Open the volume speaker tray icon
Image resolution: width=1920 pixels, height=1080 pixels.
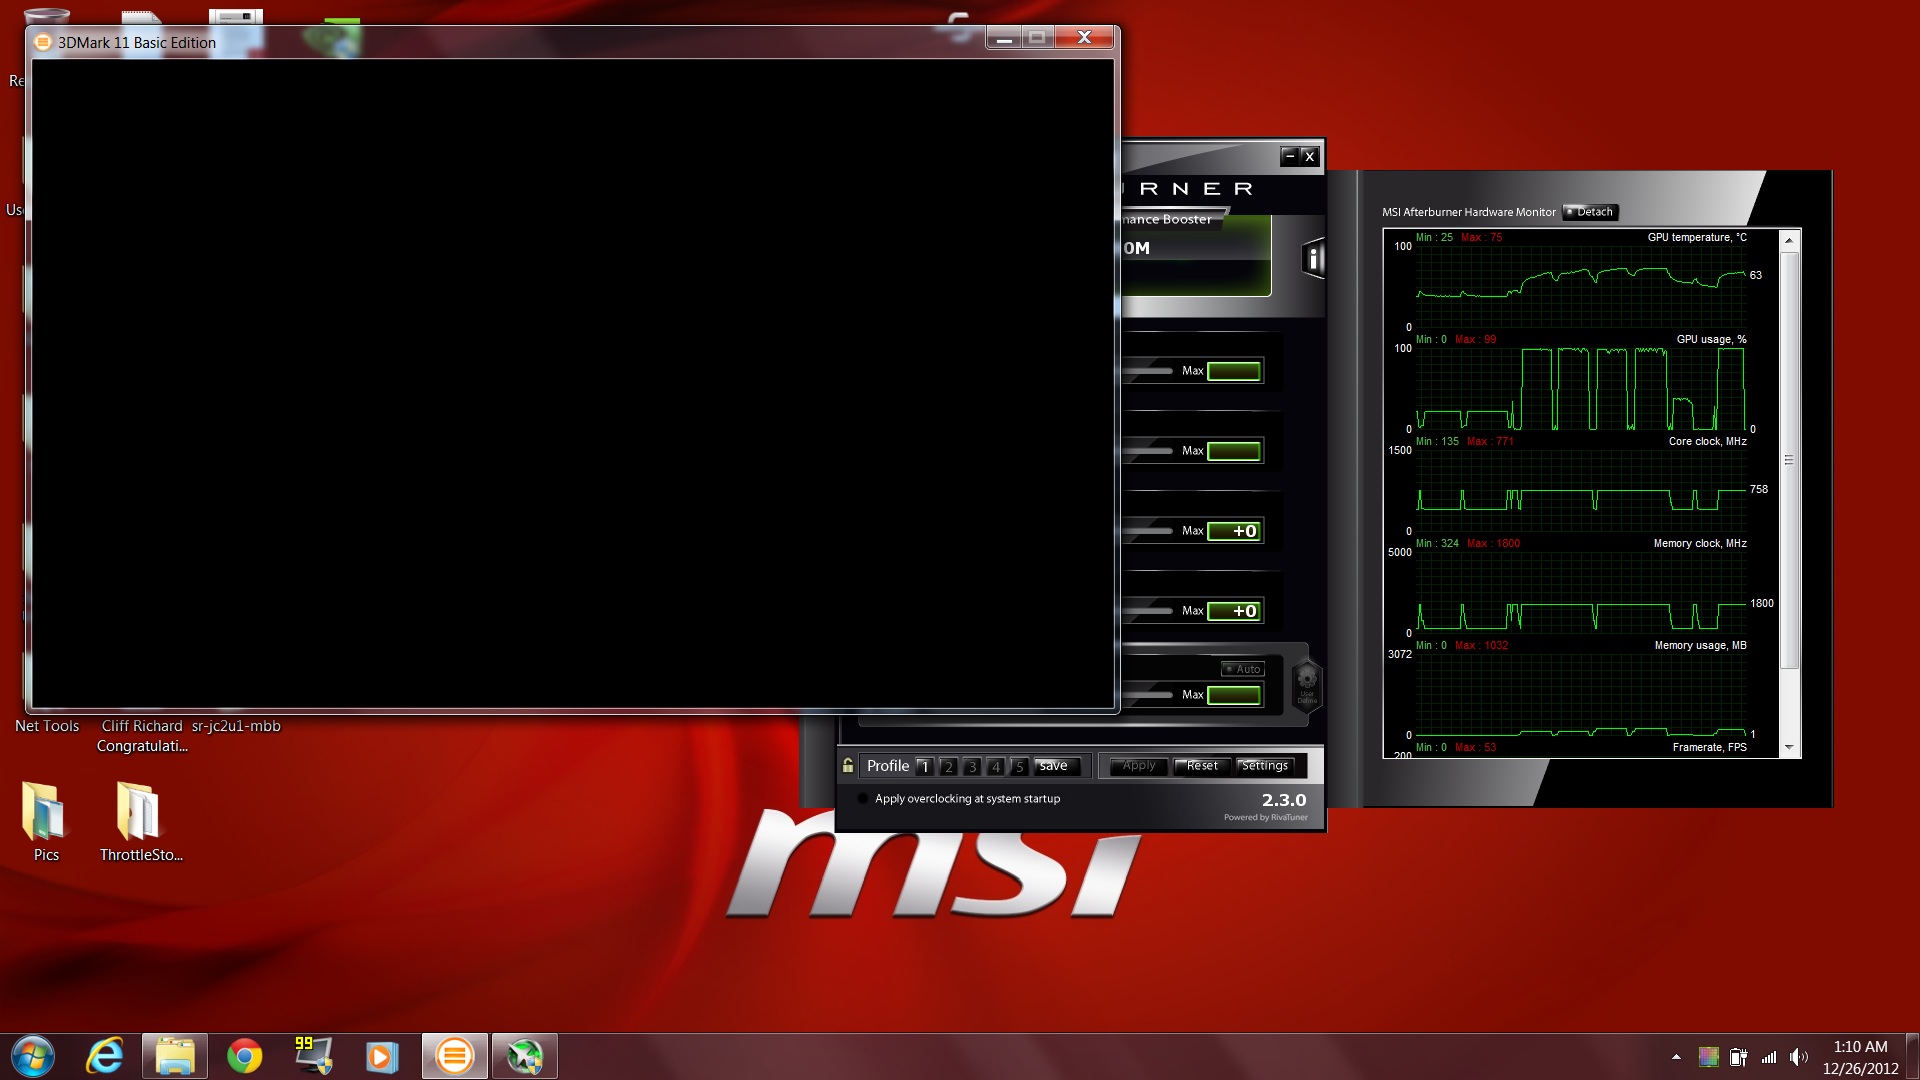[1799, 1057]
